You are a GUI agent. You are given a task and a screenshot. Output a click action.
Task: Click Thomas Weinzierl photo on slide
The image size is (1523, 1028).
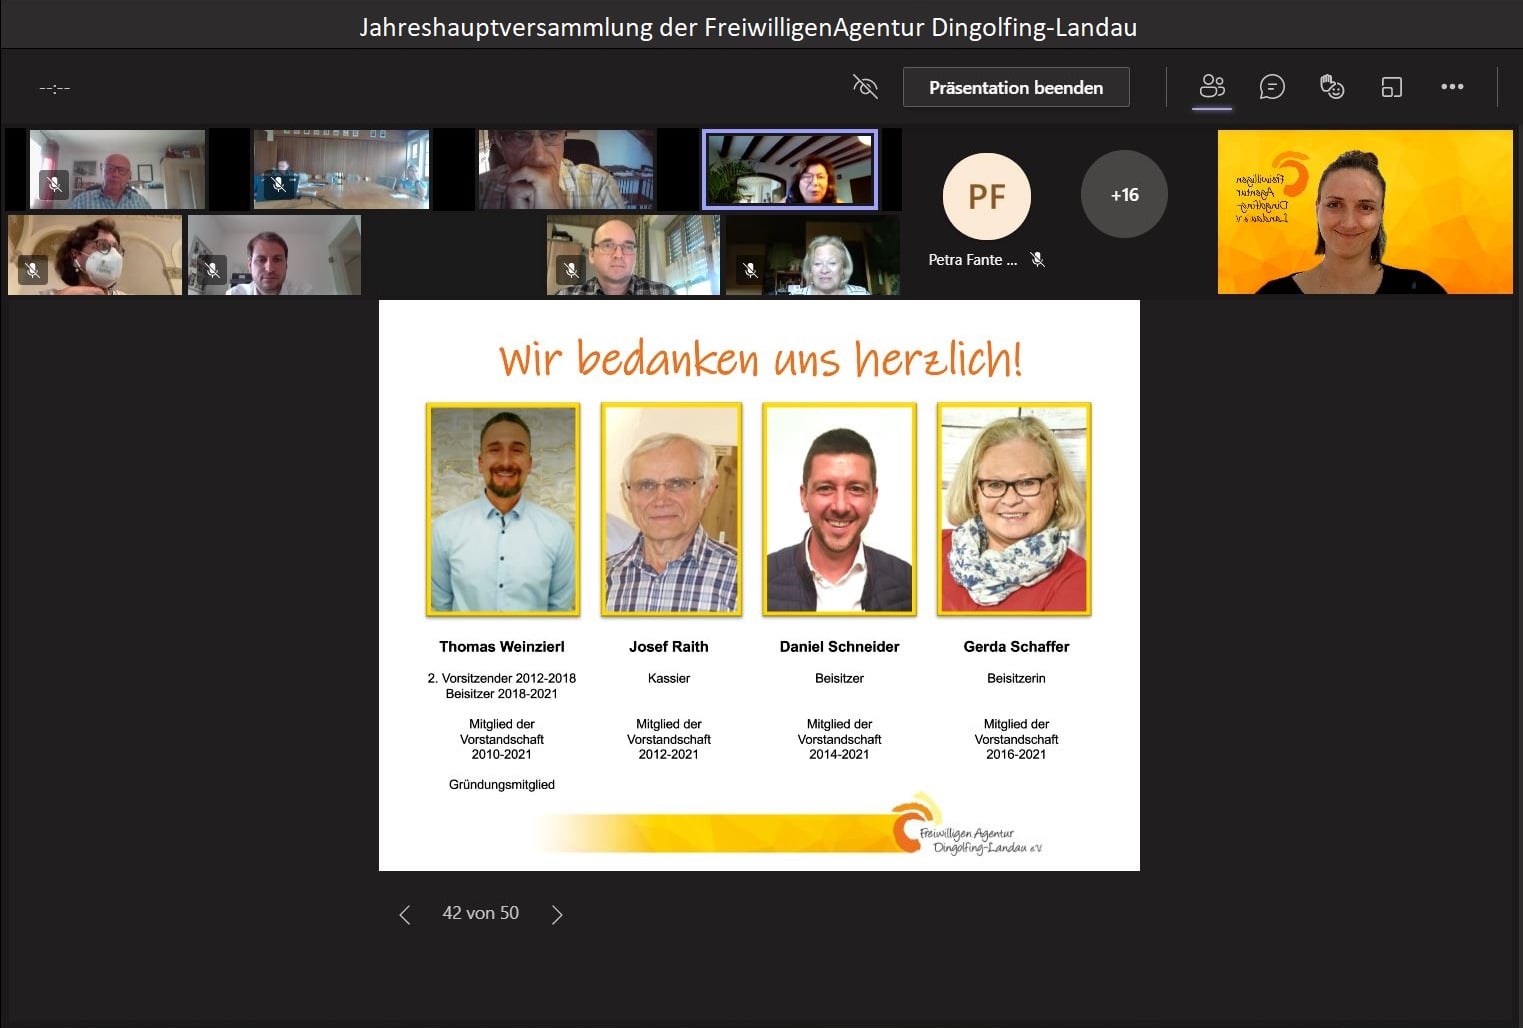pos(503,509)
